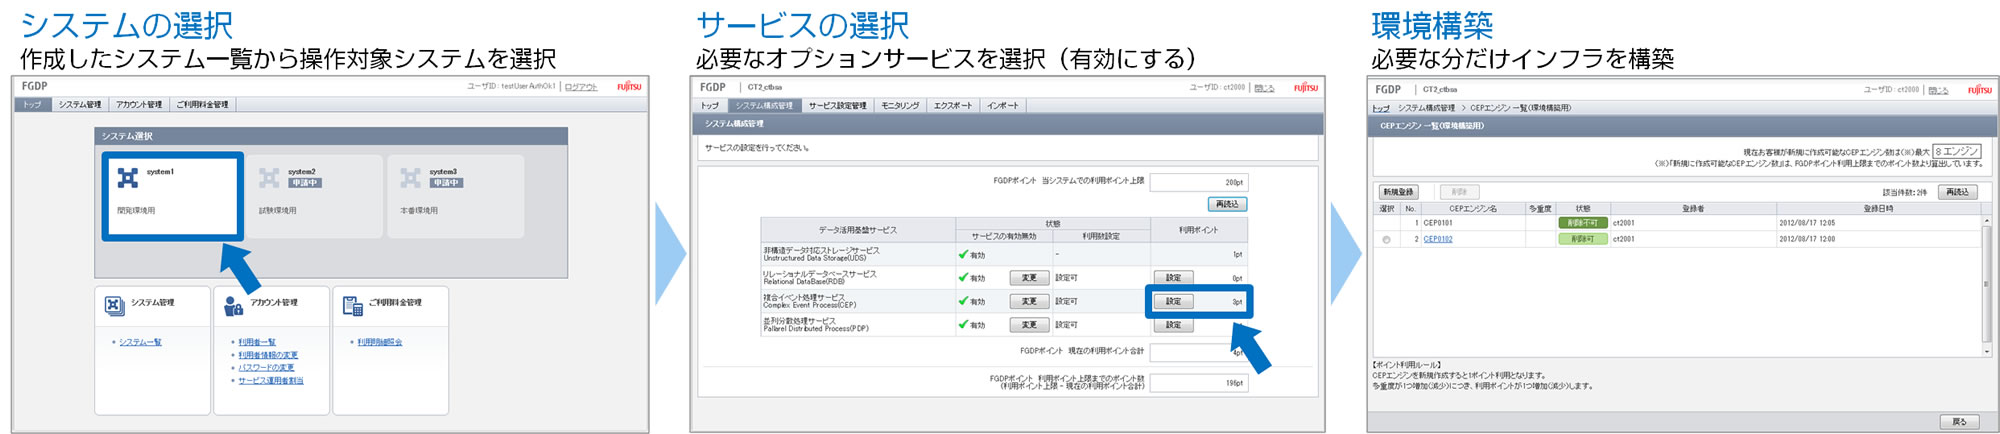Click the ご利用料金管理 panel icon

pyautogui.click(x=352, y=305)
